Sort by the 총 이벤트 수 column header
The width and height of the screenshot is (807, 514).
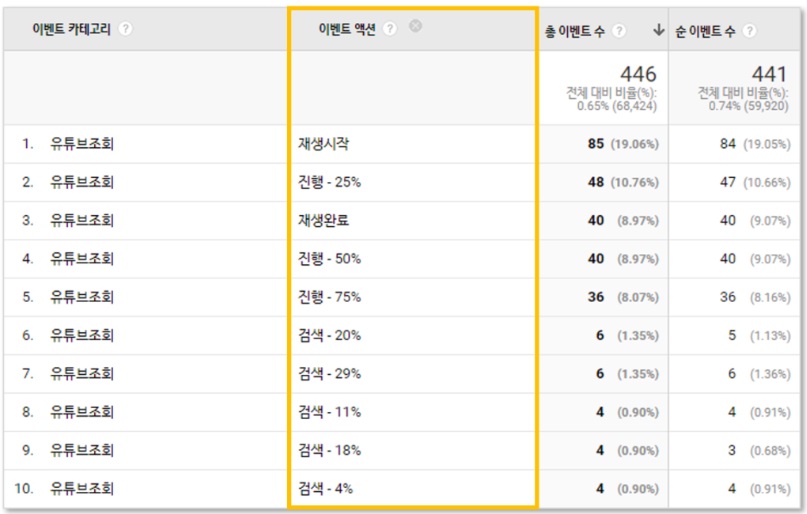point(574,31)
